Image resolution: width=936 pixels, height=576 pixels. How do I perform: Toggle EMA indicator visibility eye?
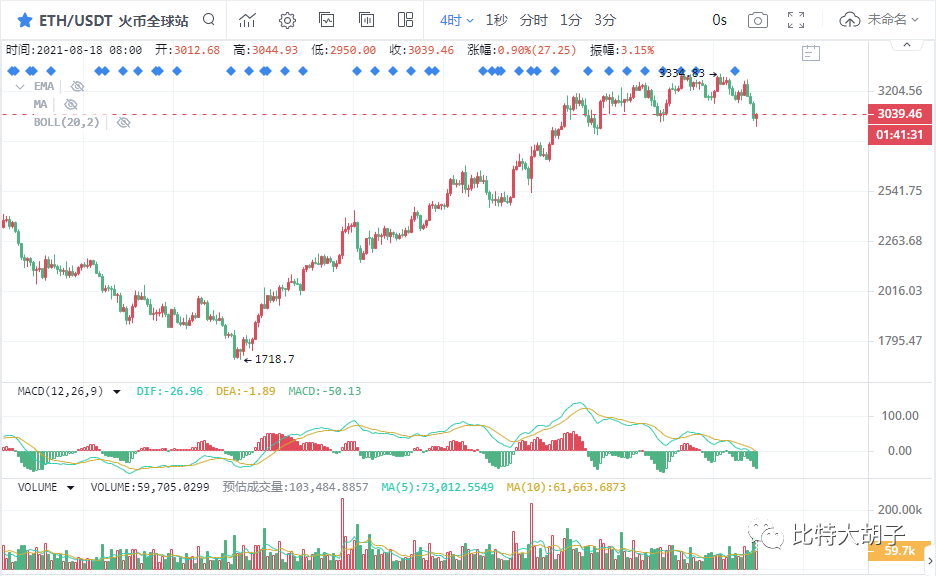point(77,87)
